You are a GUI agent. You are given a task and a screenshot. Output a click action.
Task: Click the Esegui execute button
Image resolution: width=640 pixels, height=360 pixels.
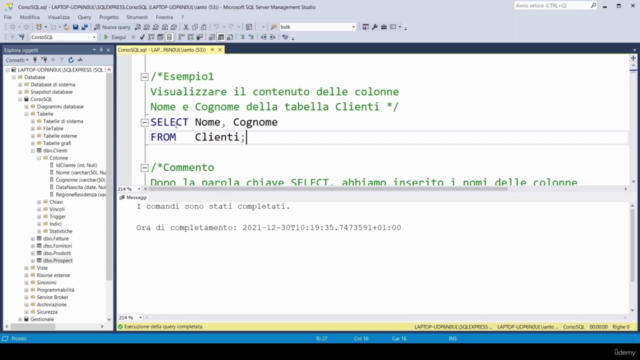click(x=115, y=37)
